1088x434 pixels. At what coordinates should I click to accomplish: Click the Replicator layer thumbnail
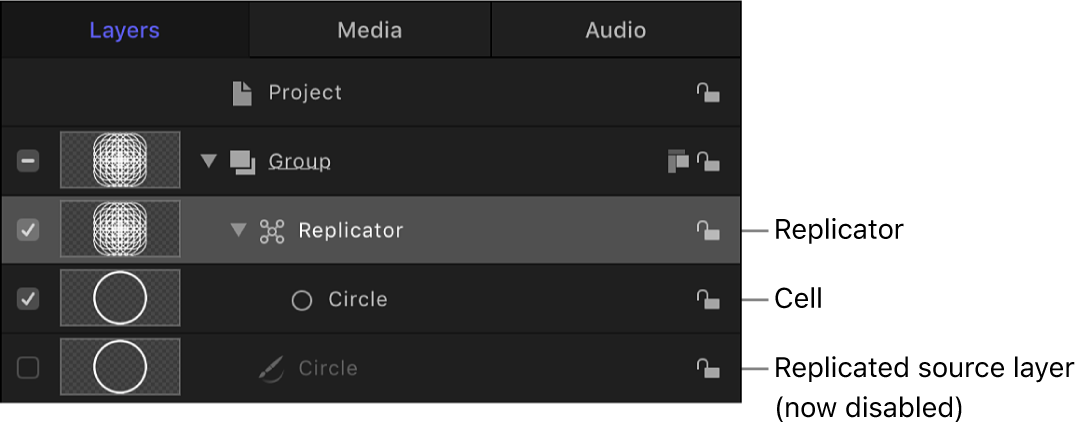120,230
